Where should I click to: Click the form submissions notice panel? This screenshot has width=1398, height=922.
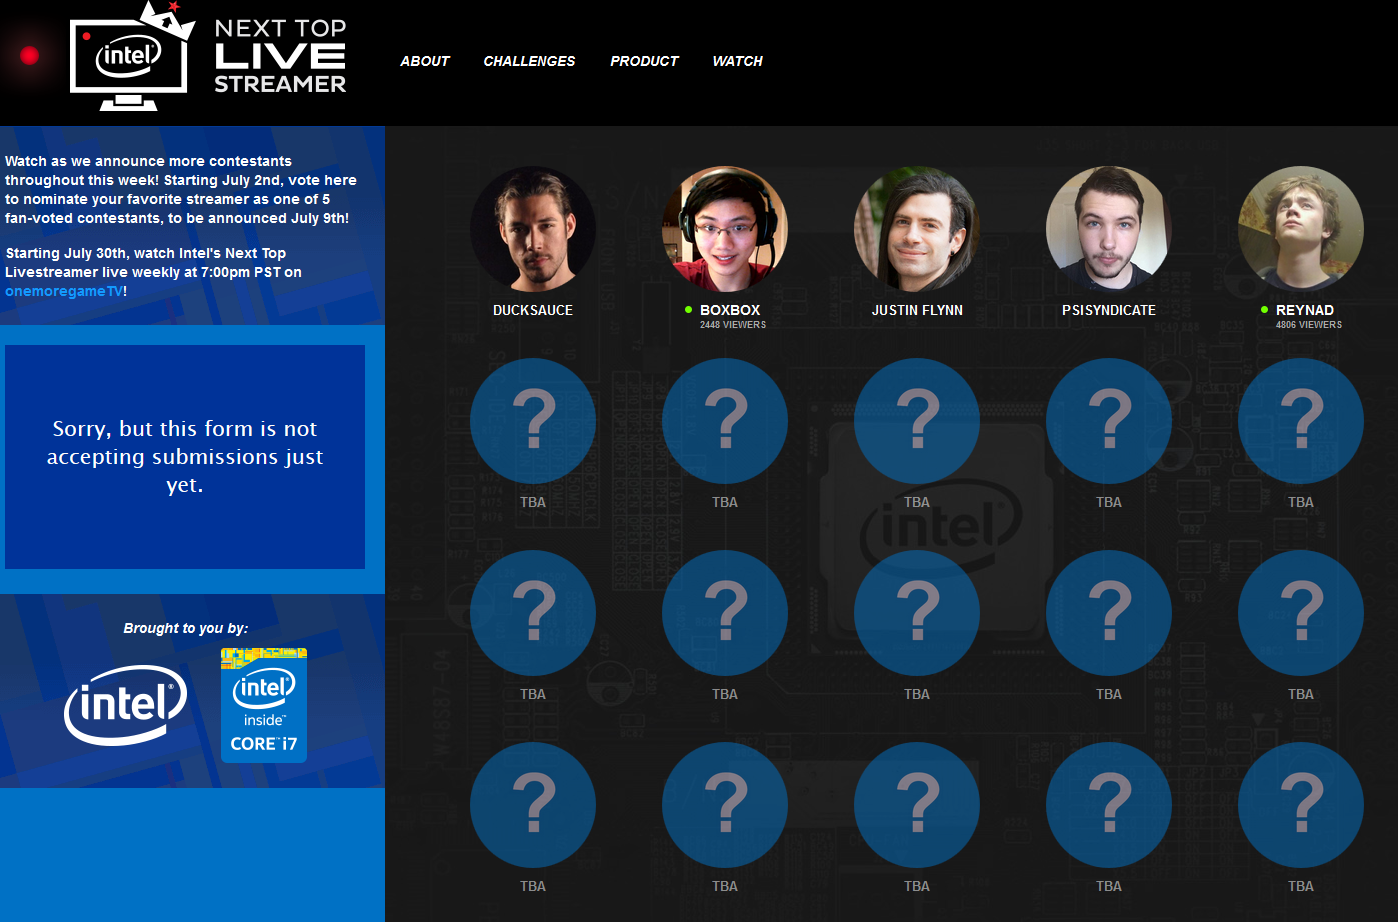pos(185,456)
